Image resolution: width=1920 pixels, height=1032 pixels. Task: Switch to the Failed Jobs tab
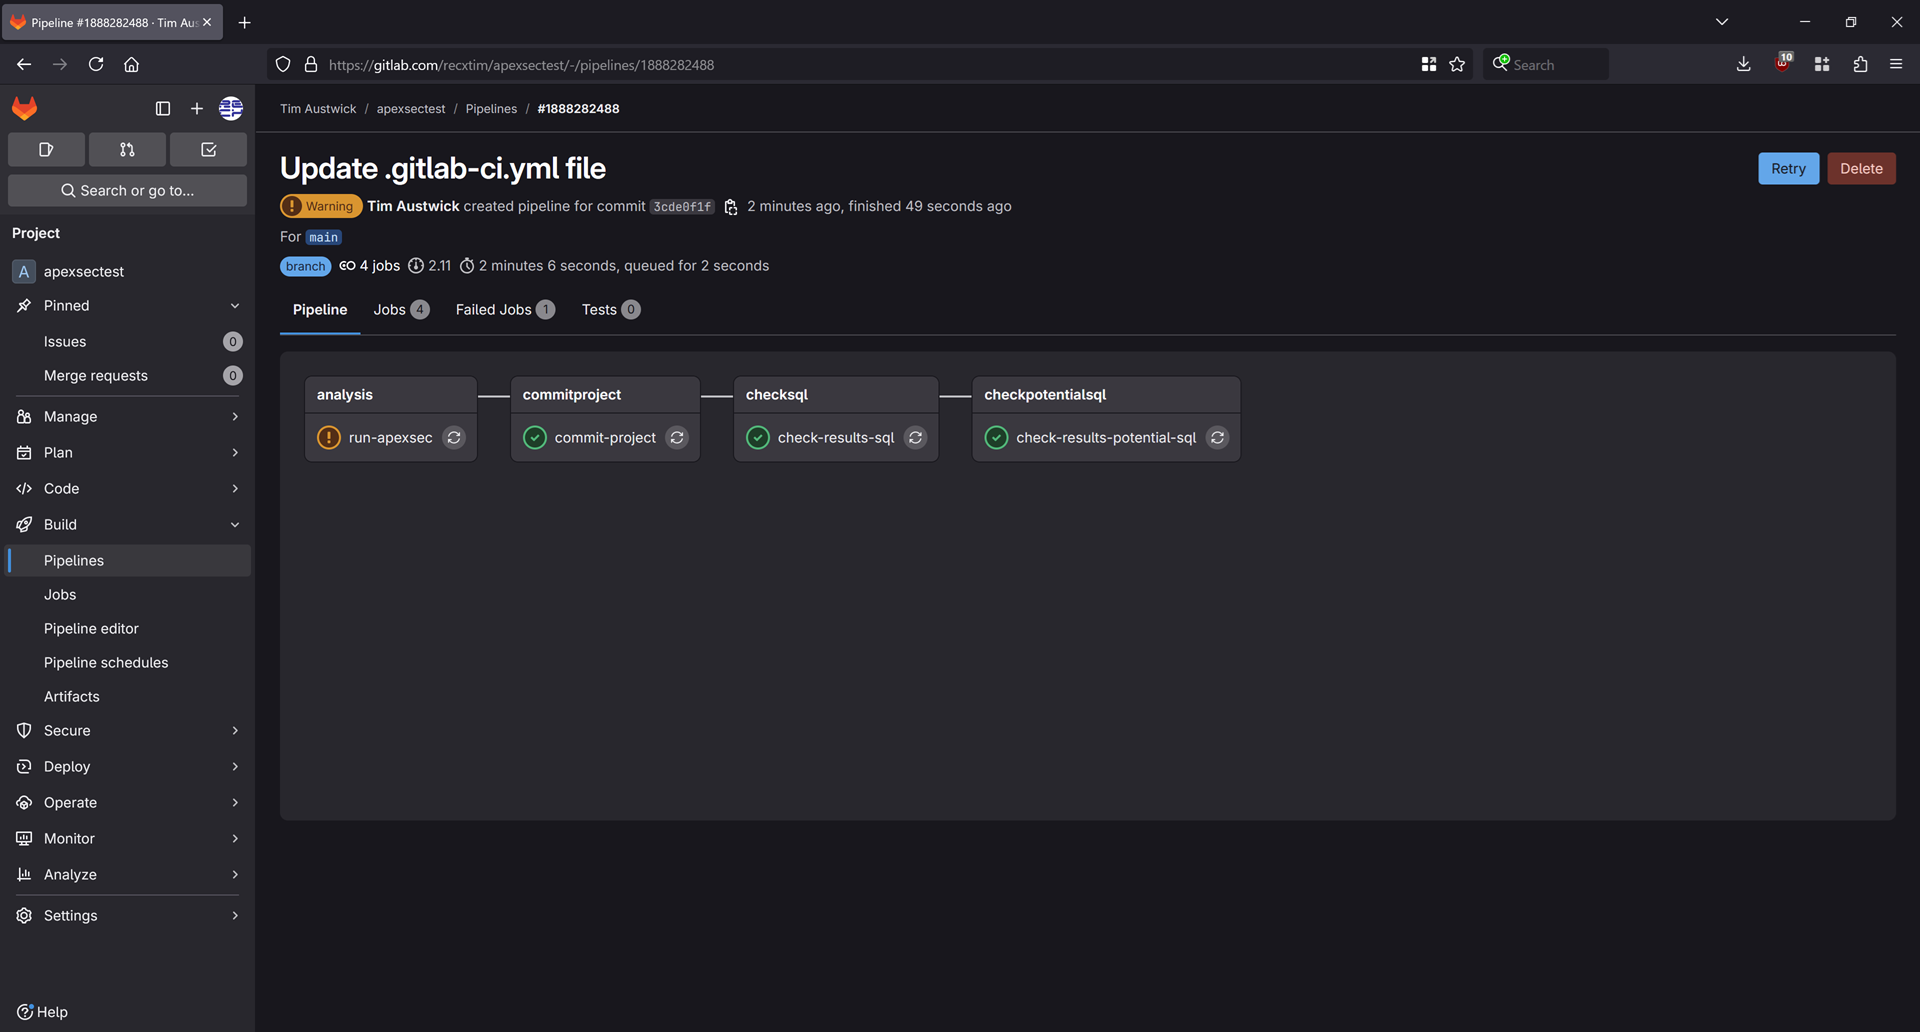point(505,310)
